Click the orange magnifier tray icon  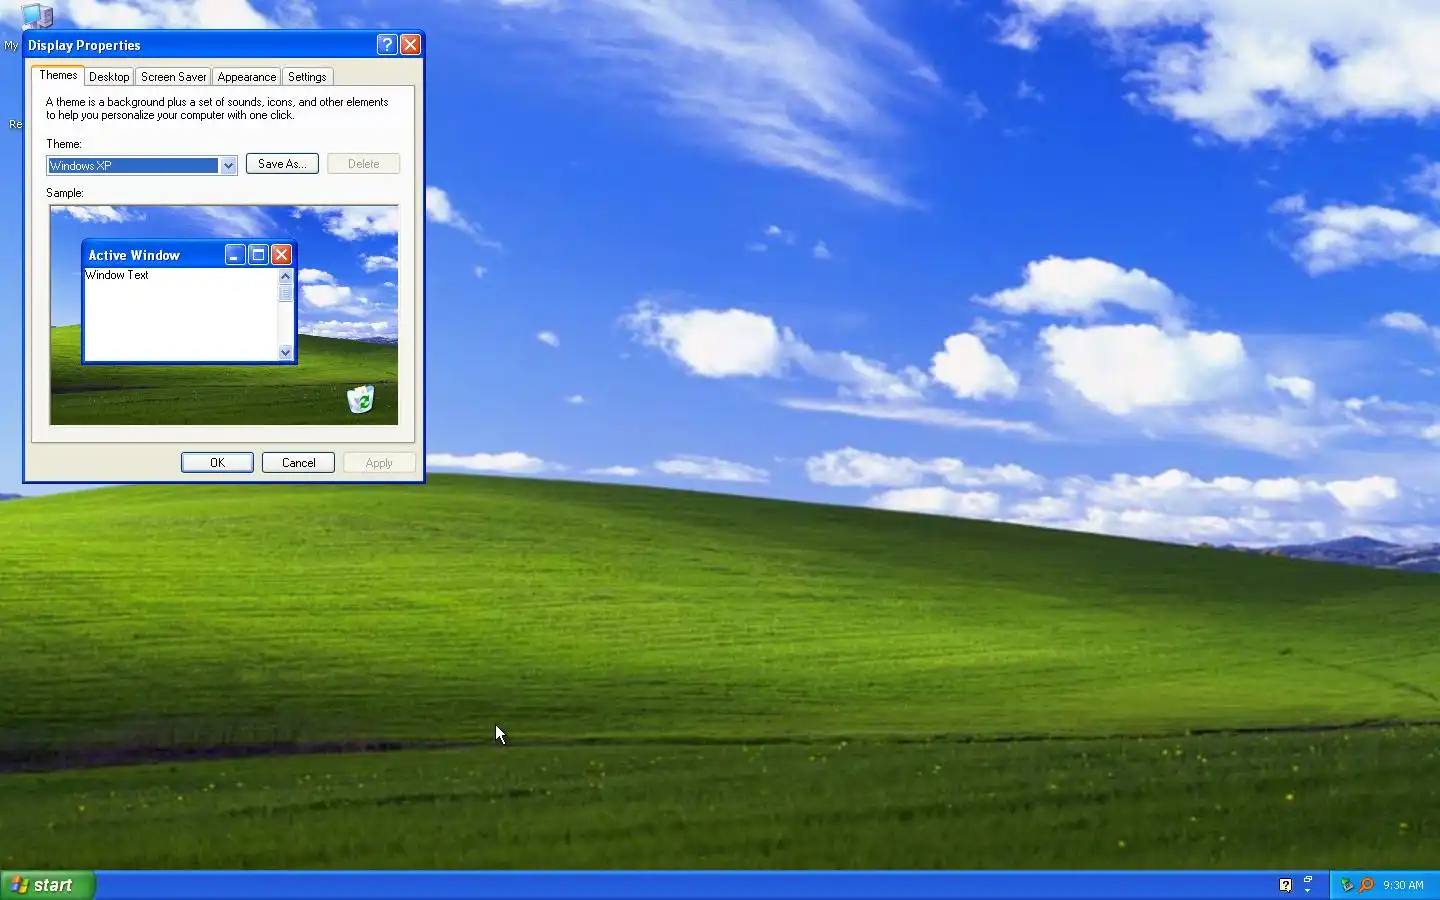[x=1366, y=885]
